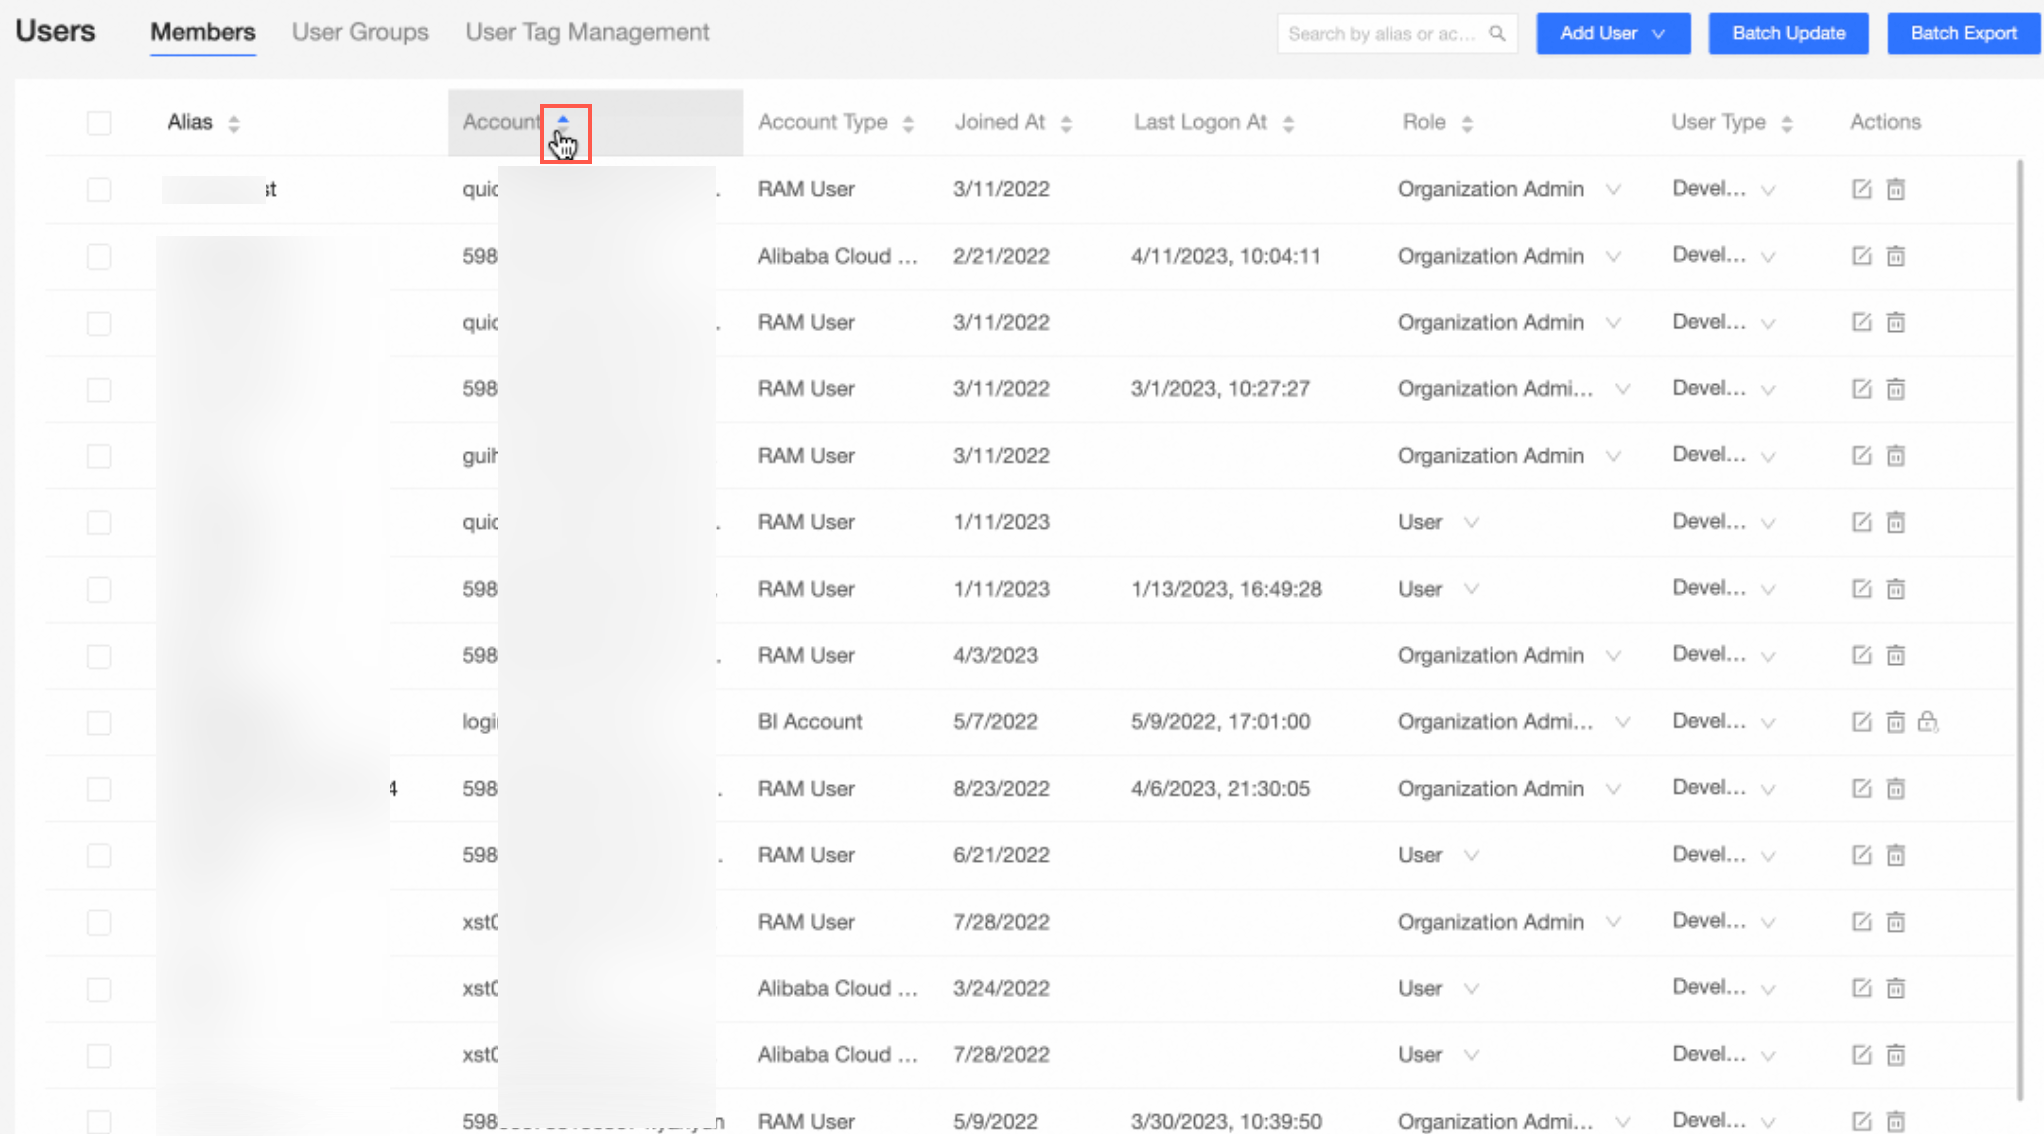Open User Type dropdown for 7/28/2022 admin
The image size is (2044, 1136).
1767,922
